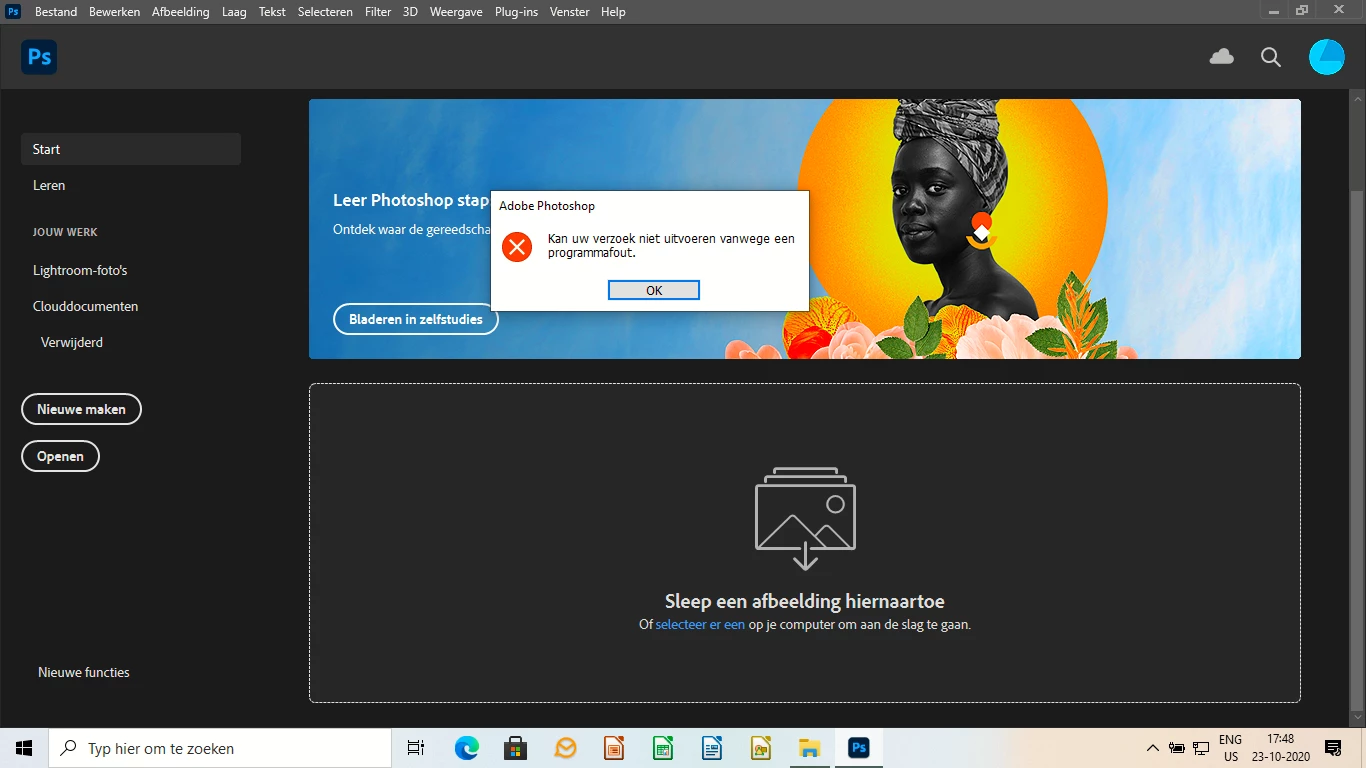Open Microsoft Store from taskbar
Viewport: 1366px width, 768px height.
click(x=516, y=748)
